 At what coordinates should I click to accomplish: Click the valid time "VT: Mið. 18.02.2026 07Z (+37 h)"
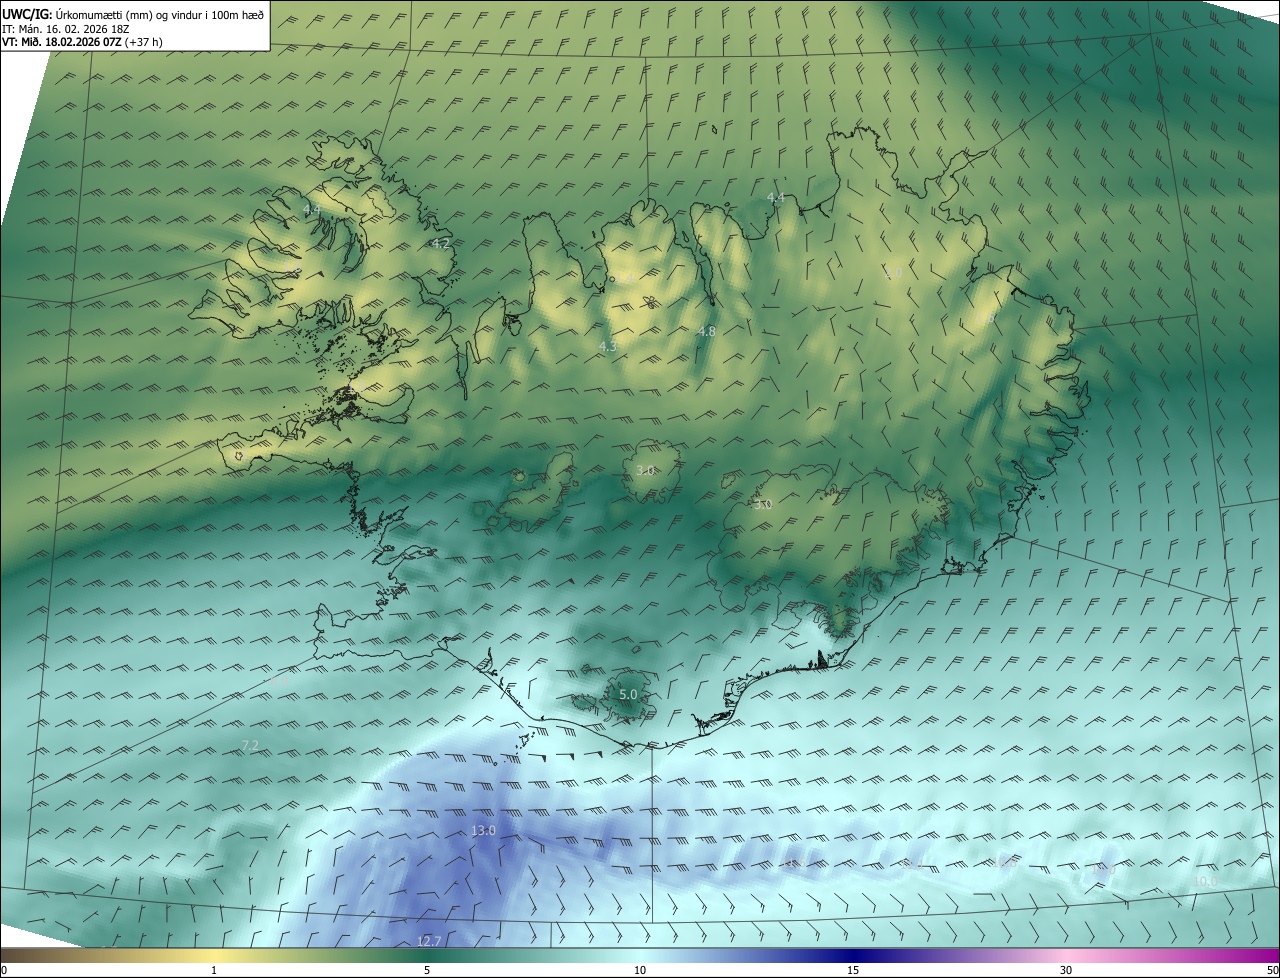(x=83, y=43)
